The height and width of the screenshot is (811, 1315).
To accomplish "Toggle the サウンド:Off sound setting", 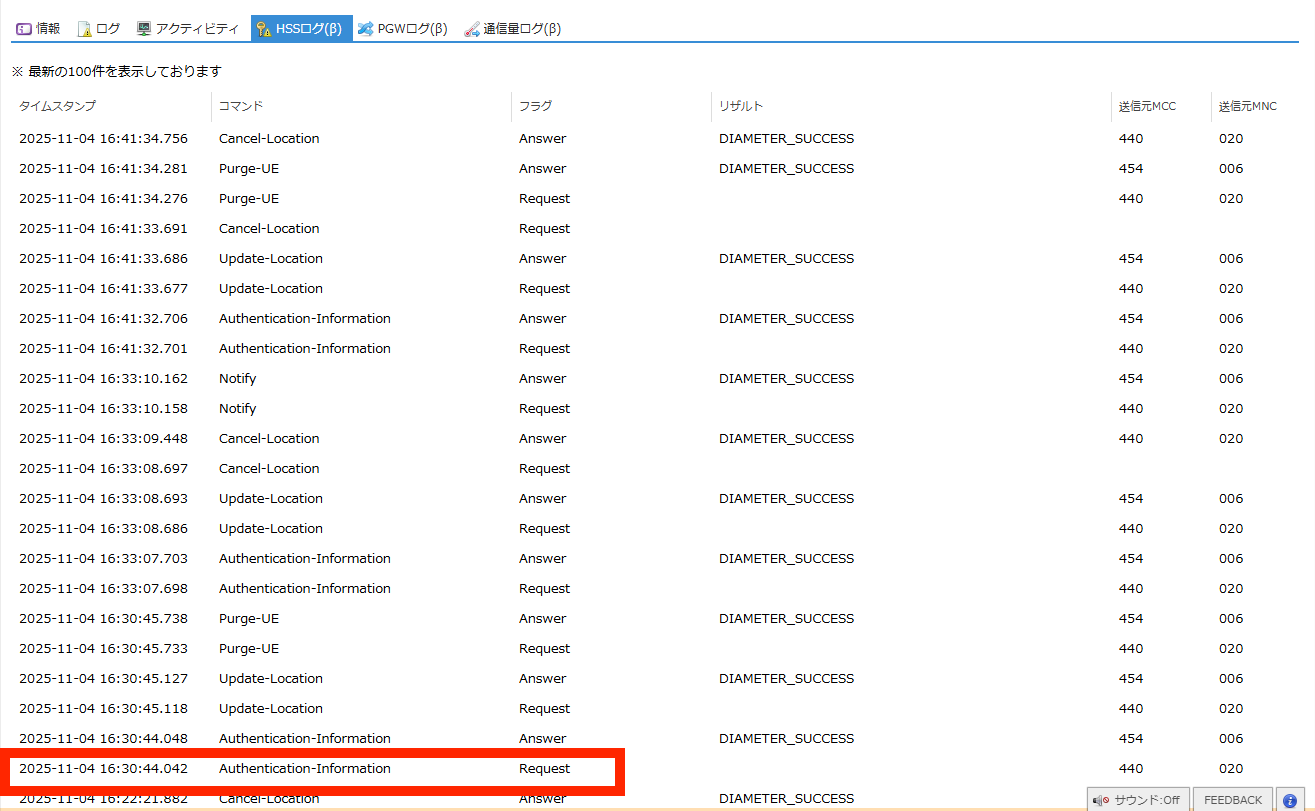I will pos(1138,800).
